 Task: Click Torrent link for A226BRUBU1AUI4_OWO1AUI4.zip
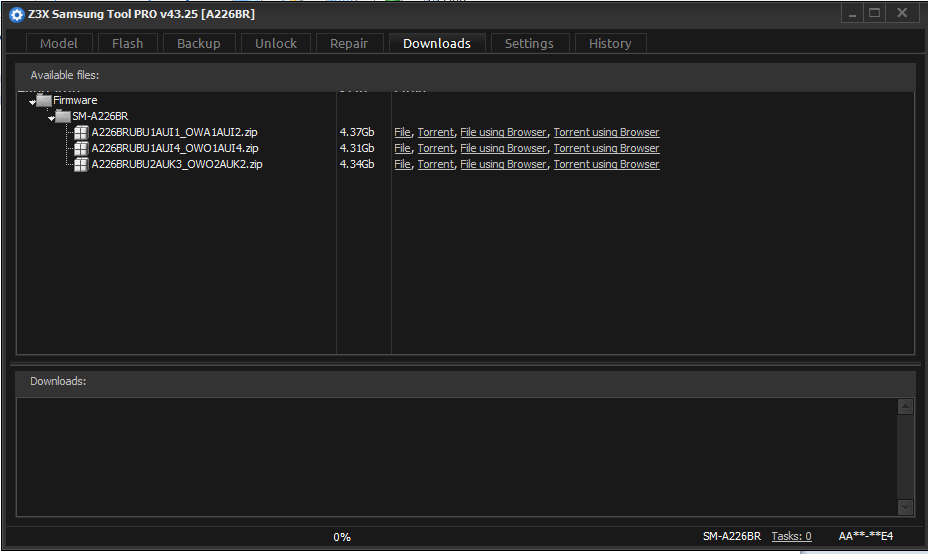(436, 148)
